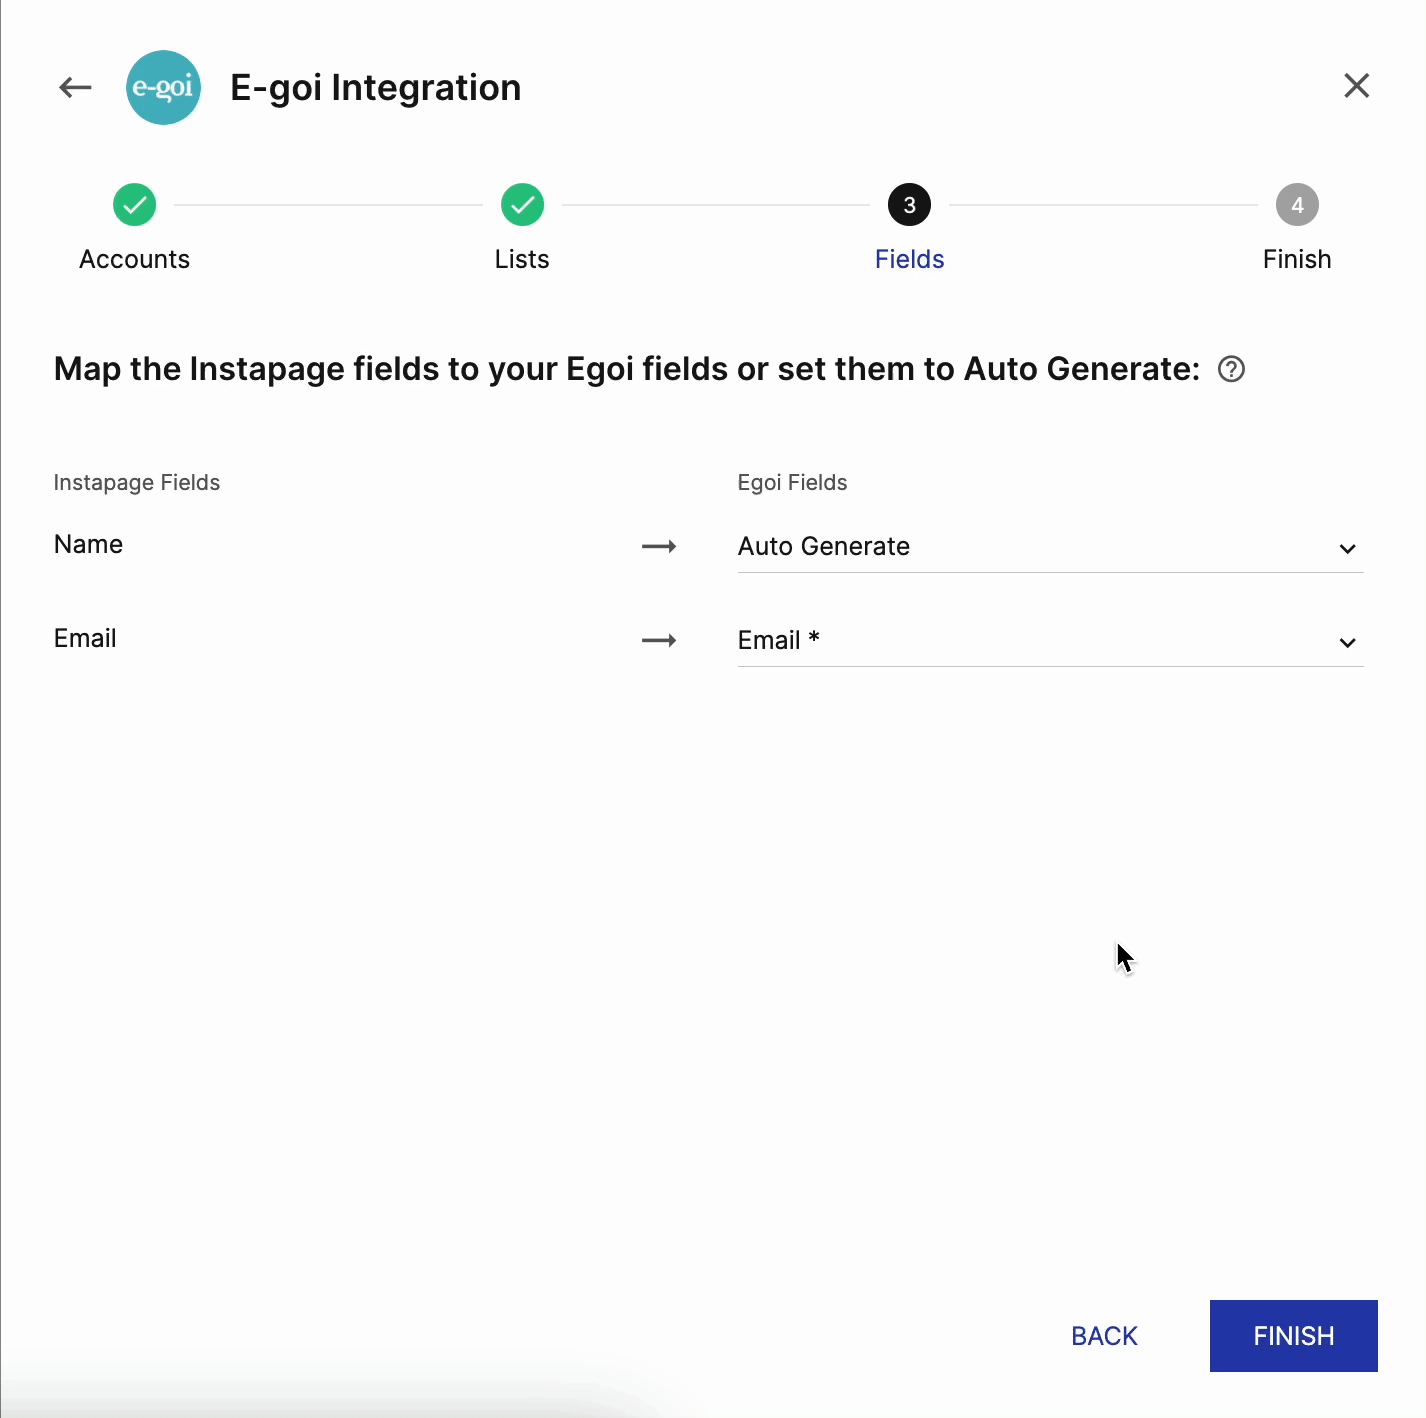Jump to the Finish step label
The height and width of the screenshot is (1418, 1426).
tap(1297, 259)
